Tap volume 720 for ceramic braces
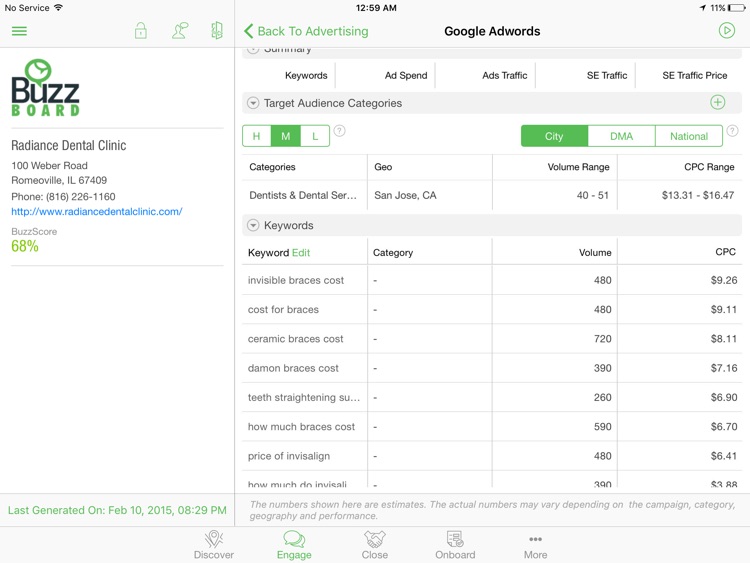Viewport: 750px width, 563px height. (x=603, y=339)
